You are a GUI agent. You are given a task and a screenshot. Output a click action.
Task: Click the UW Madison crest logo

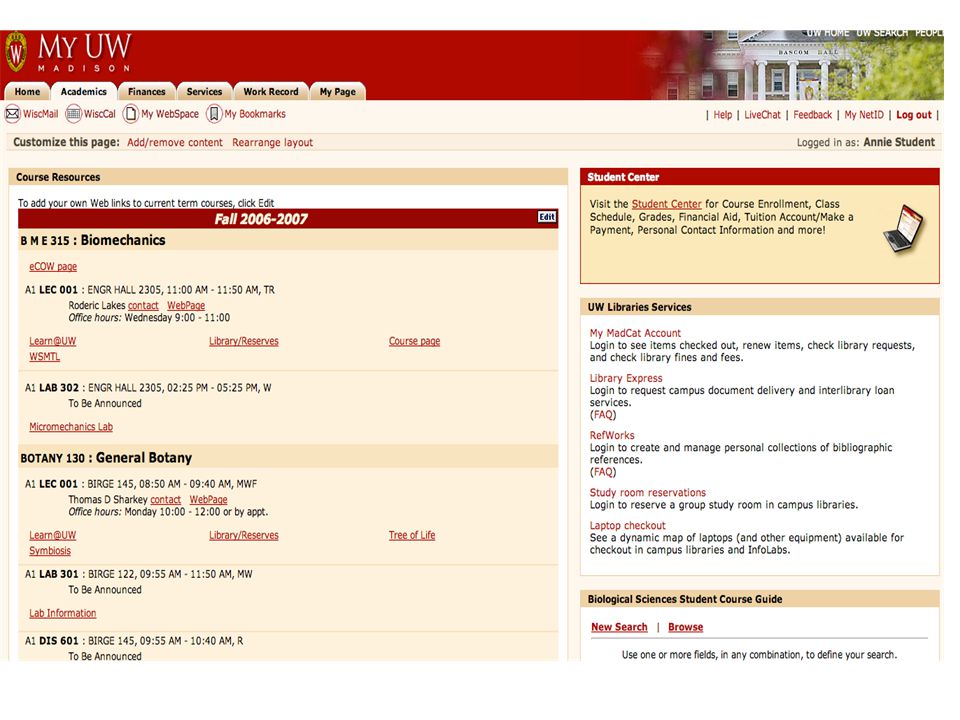[x=17, y=52]
